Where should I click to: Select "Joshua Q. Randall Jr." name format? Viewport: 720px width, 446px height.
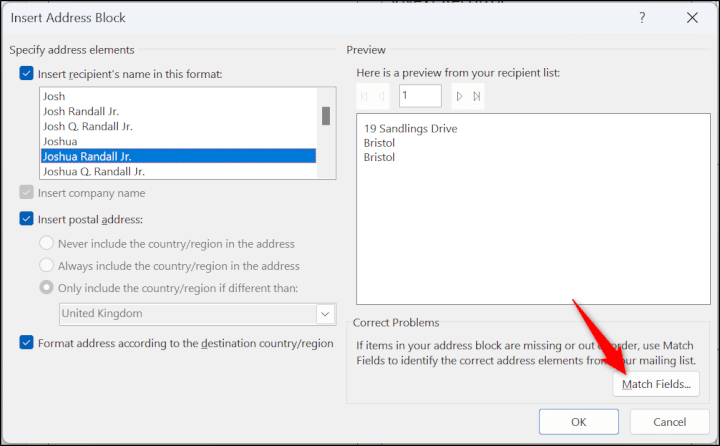coord(101,171)
